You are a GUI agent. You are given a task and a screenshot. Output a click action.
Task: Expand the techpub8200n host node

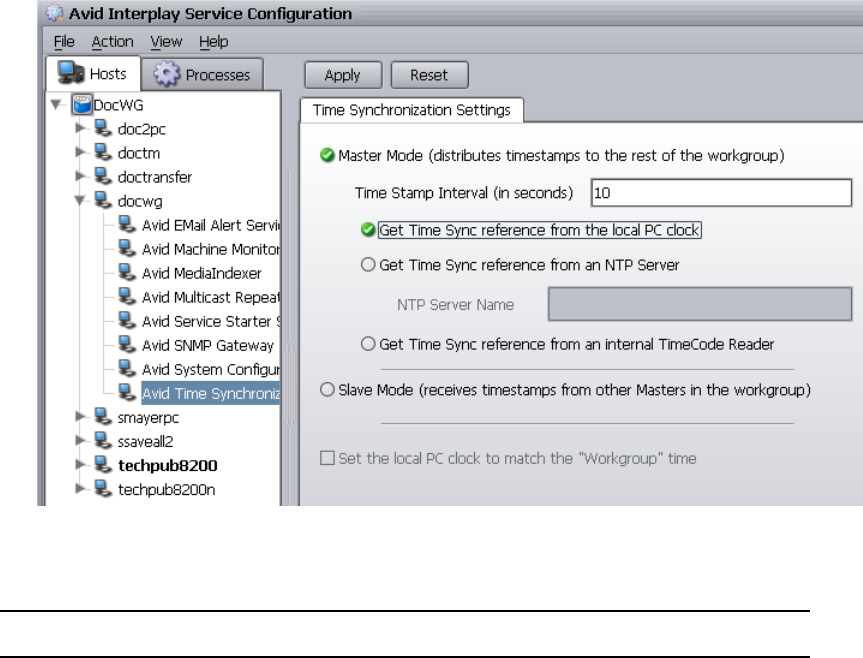pos(80,489)
